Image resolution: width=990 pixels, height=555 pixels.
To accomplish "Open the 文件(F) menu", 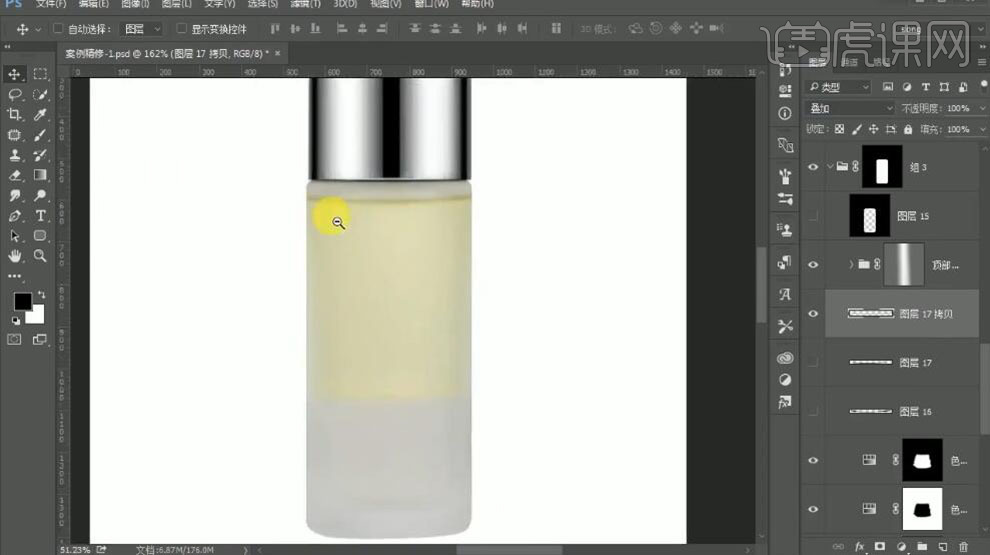I will click(x=51, y=4).
